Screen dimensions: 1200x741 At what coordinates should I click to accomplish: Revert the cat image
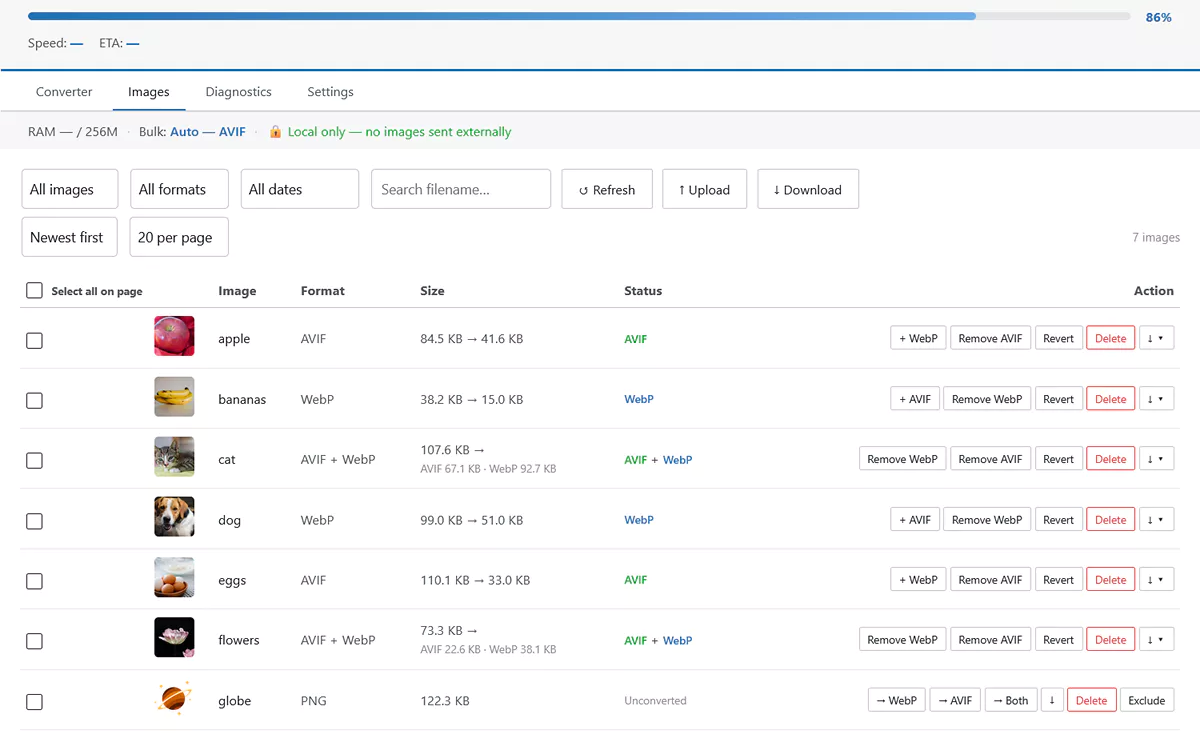tap(1058, 459)
